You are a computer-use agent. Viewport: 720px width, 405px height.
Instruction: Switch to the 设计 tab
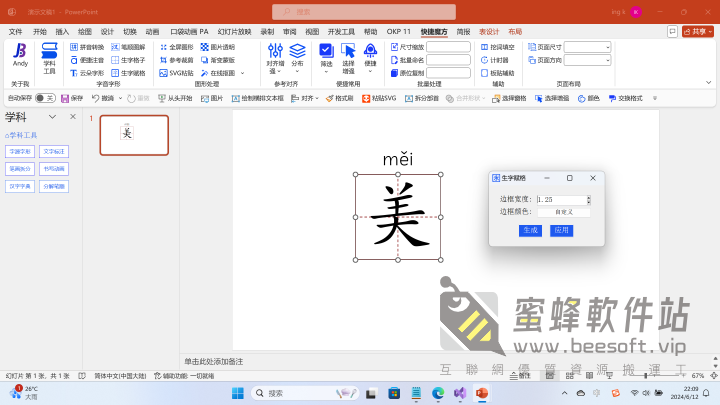click(107, 32)
